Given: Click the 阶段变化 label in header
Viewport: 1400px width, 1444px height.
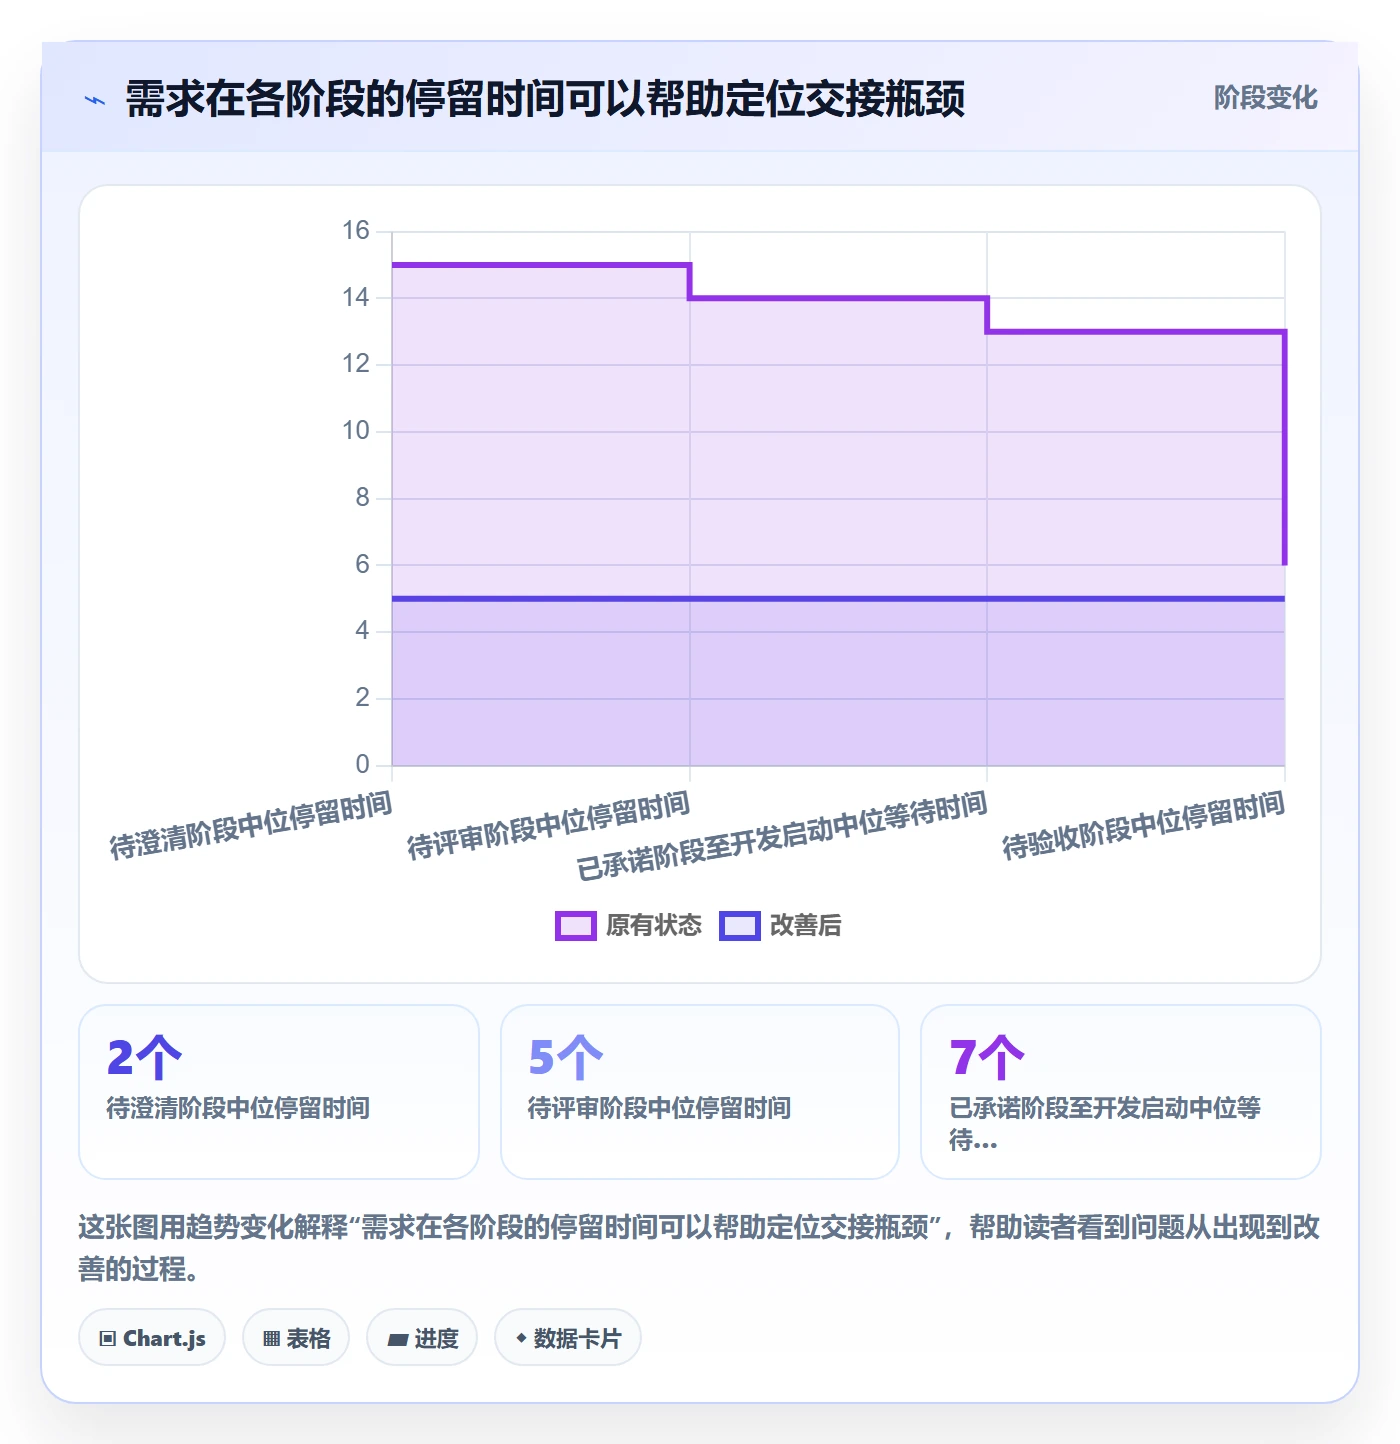Looking at the screenshot, I should pos(1265,98).
